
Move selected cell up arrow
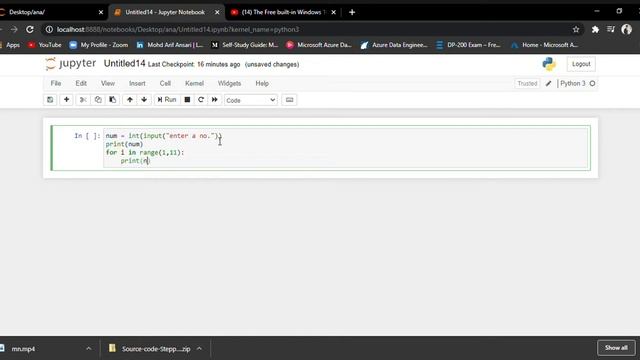pos(129,100)
